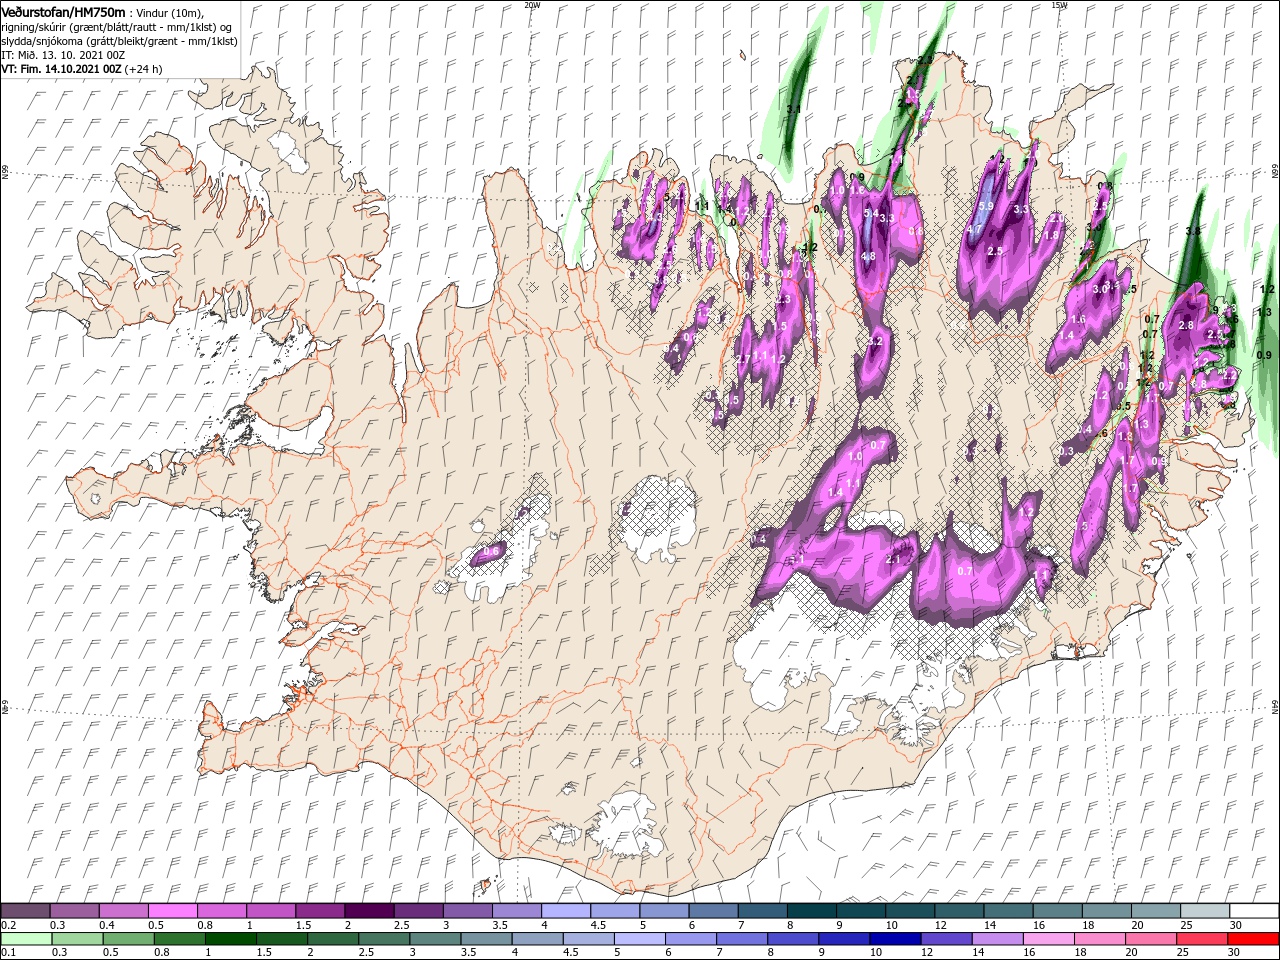
Task: Click the '66N' latitude label on left edge
Action: (5, 173)
